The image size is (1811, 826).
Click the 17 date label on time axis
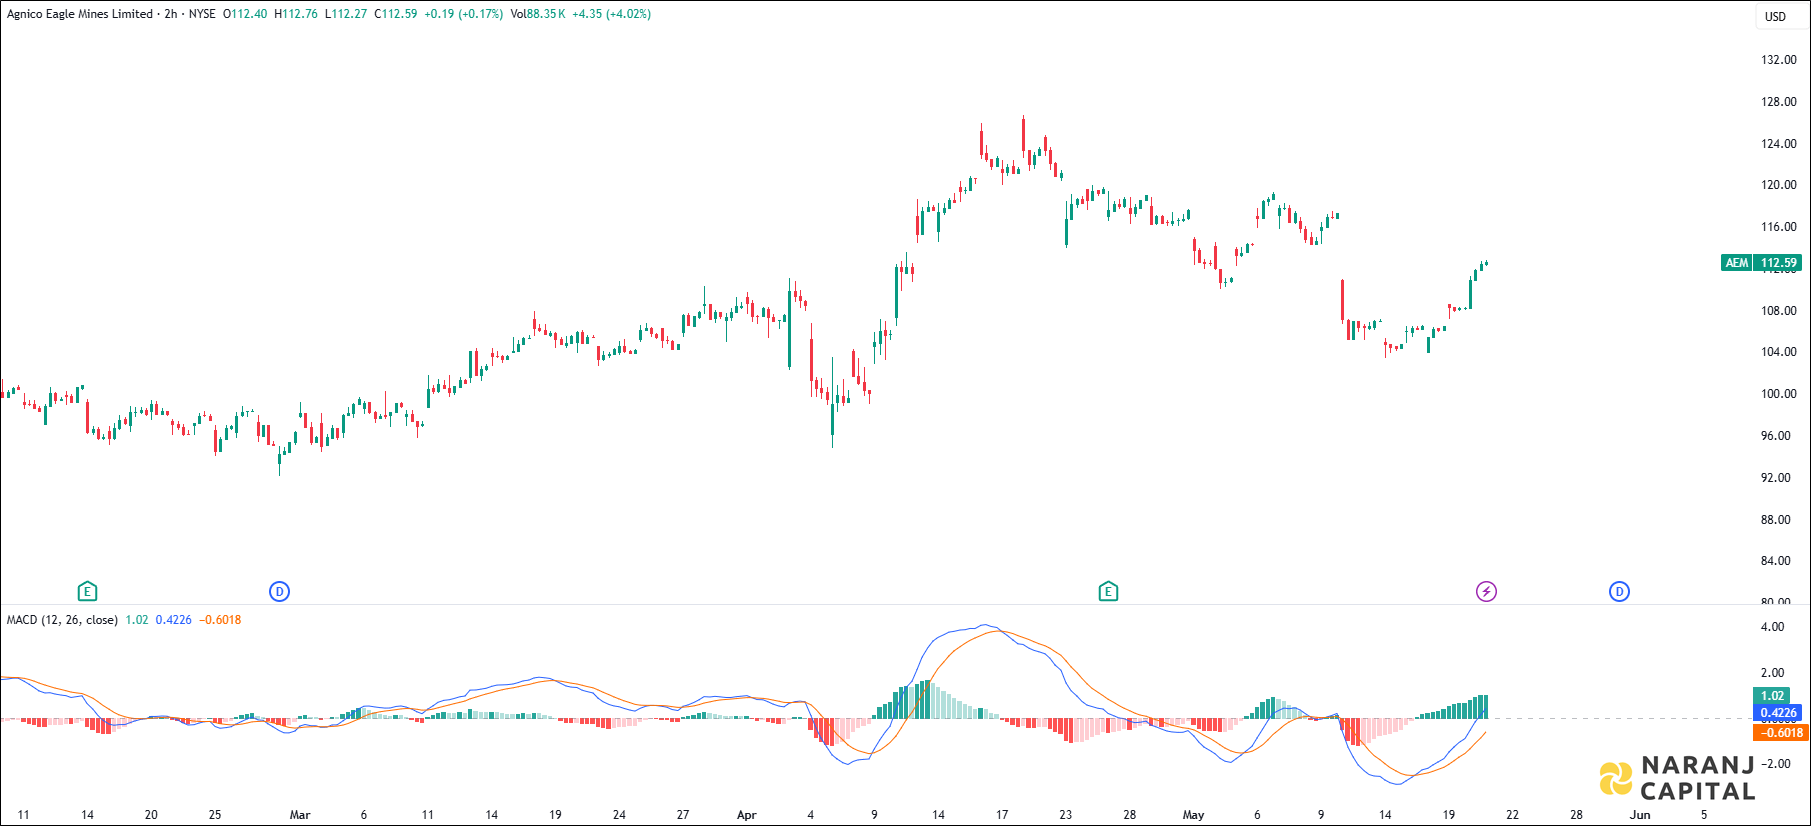point(1002,815)
